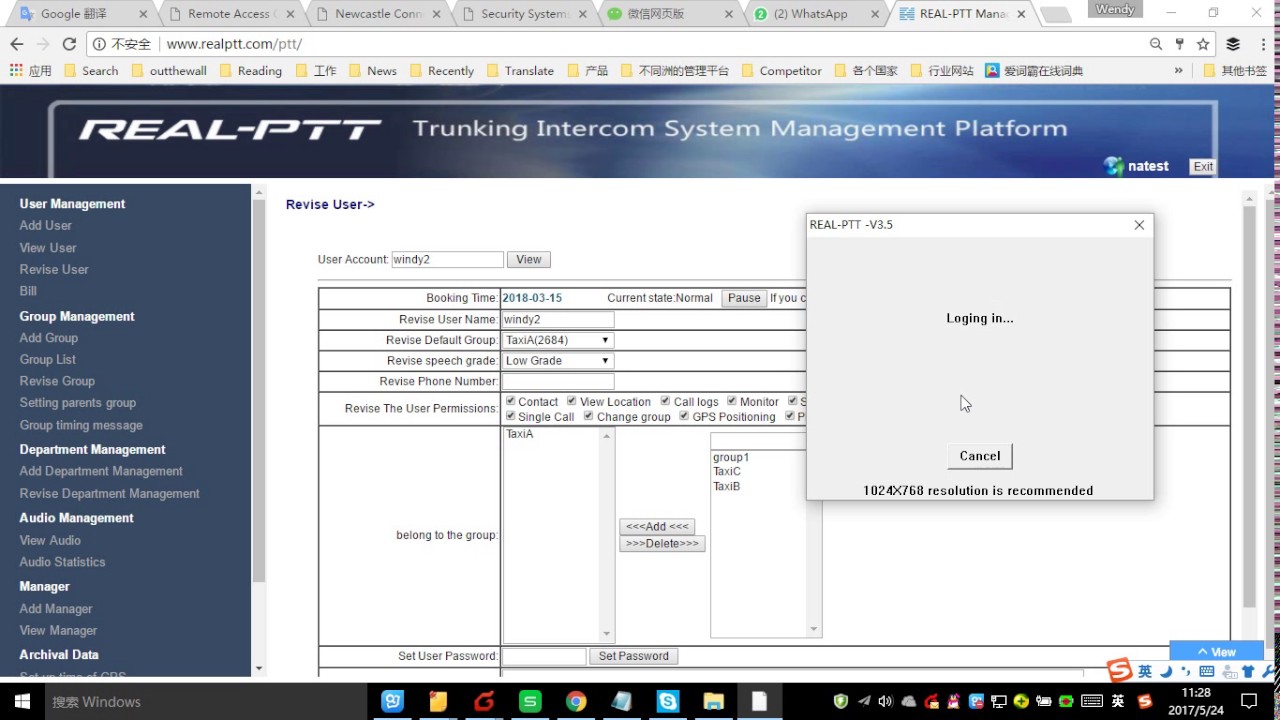This screenshot has width=1280, height=720.
Task: Toggle the View Location permission checkbox
Action: coord(572,401)
